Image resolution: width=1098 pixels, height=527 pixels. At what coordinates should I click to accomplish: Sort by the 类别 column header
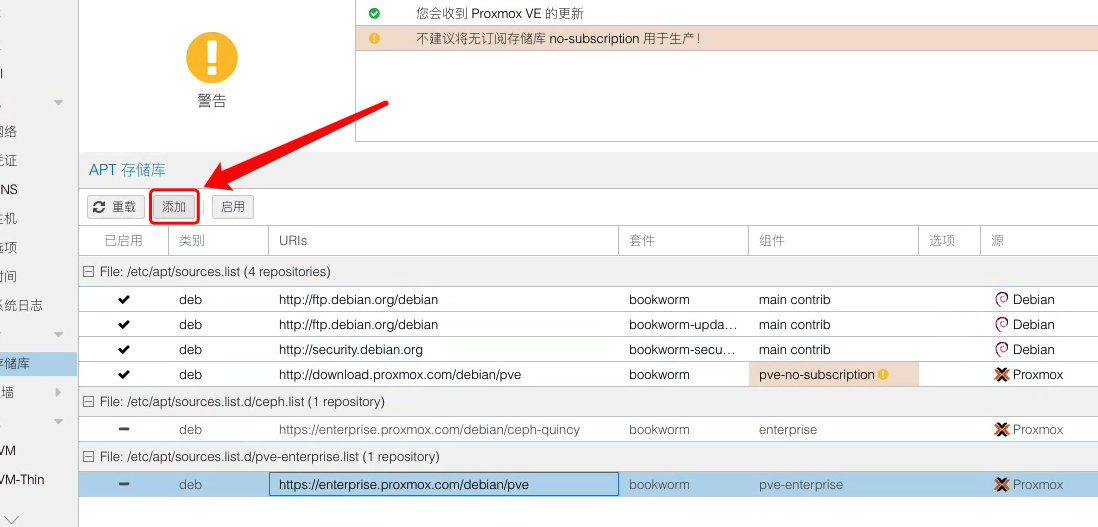click(218, 241)
